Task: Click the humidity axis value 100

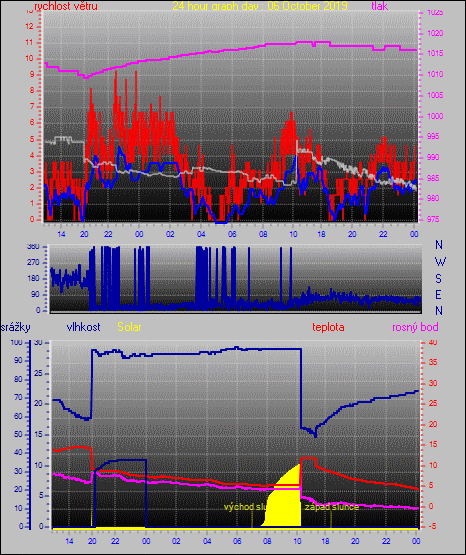Action: point(16,342)
